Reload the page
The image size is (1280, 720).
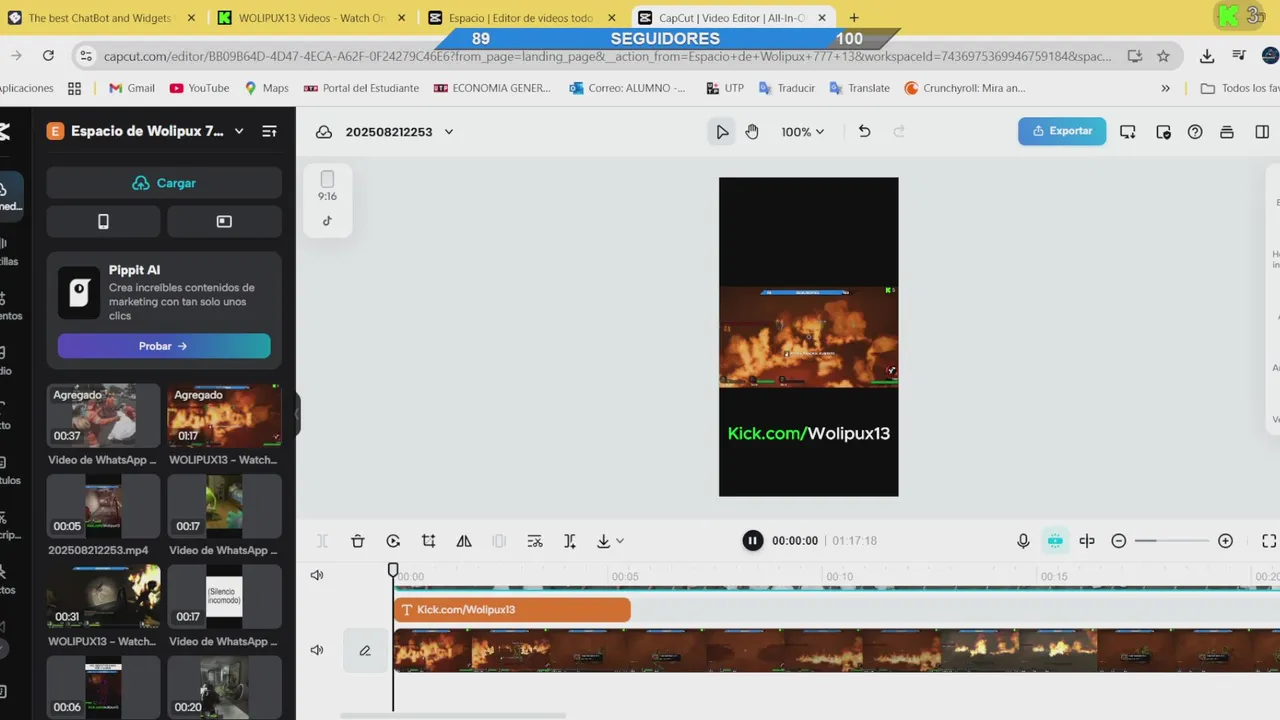pos(48,56)
